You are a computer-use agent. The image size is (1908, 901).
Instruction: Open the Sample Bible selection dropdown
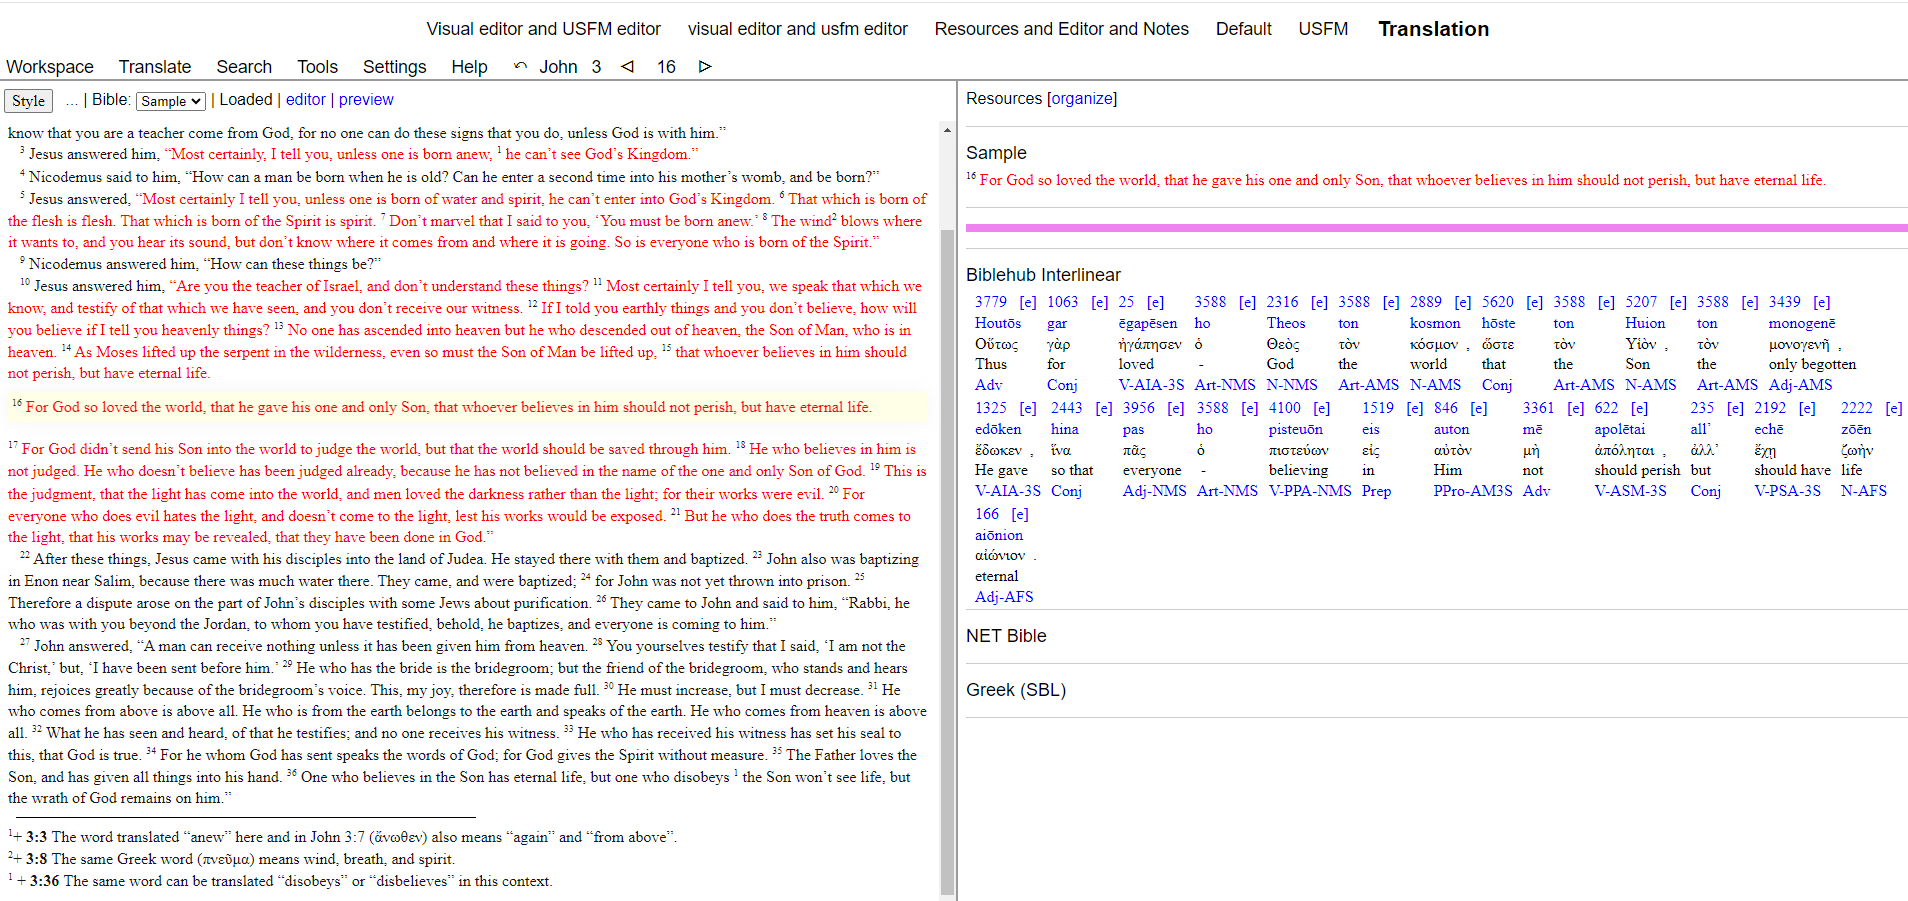point(170,101)
